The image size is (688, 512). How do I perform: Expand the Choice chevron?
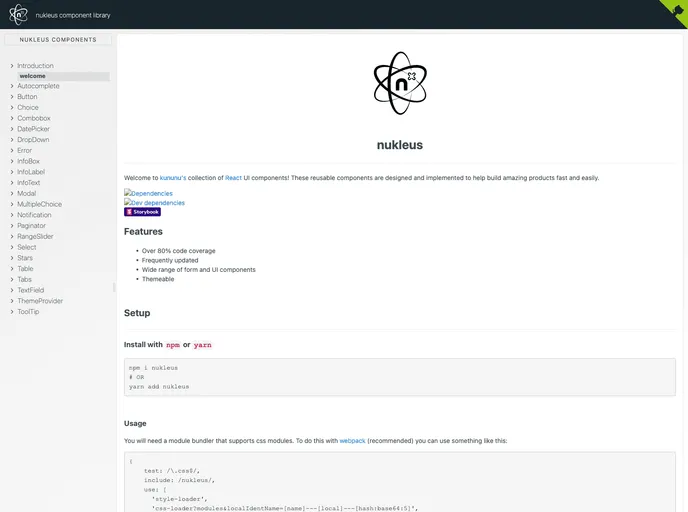[12, 107]
